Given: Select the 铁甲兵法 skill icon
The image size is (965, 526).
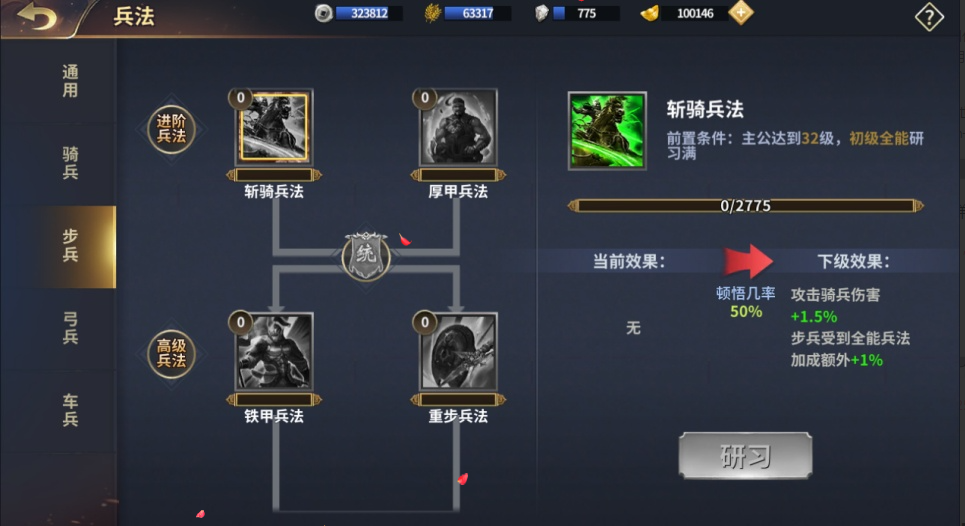Looking at the screenshot, I should pyautogui.click(x=274, y=351).
